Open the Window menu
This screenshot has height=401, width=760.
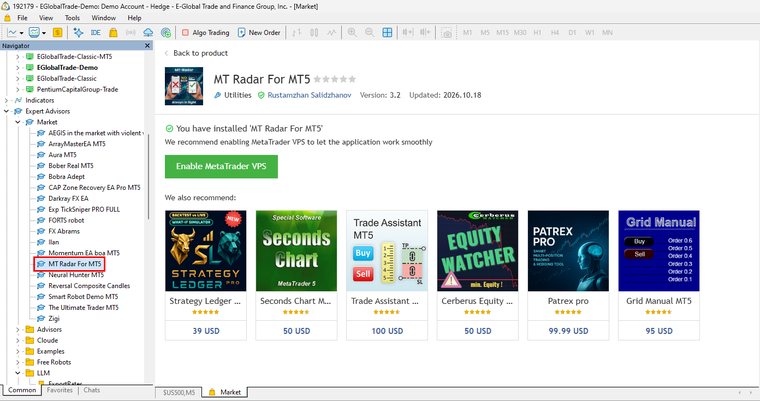[x=104, y=18]
